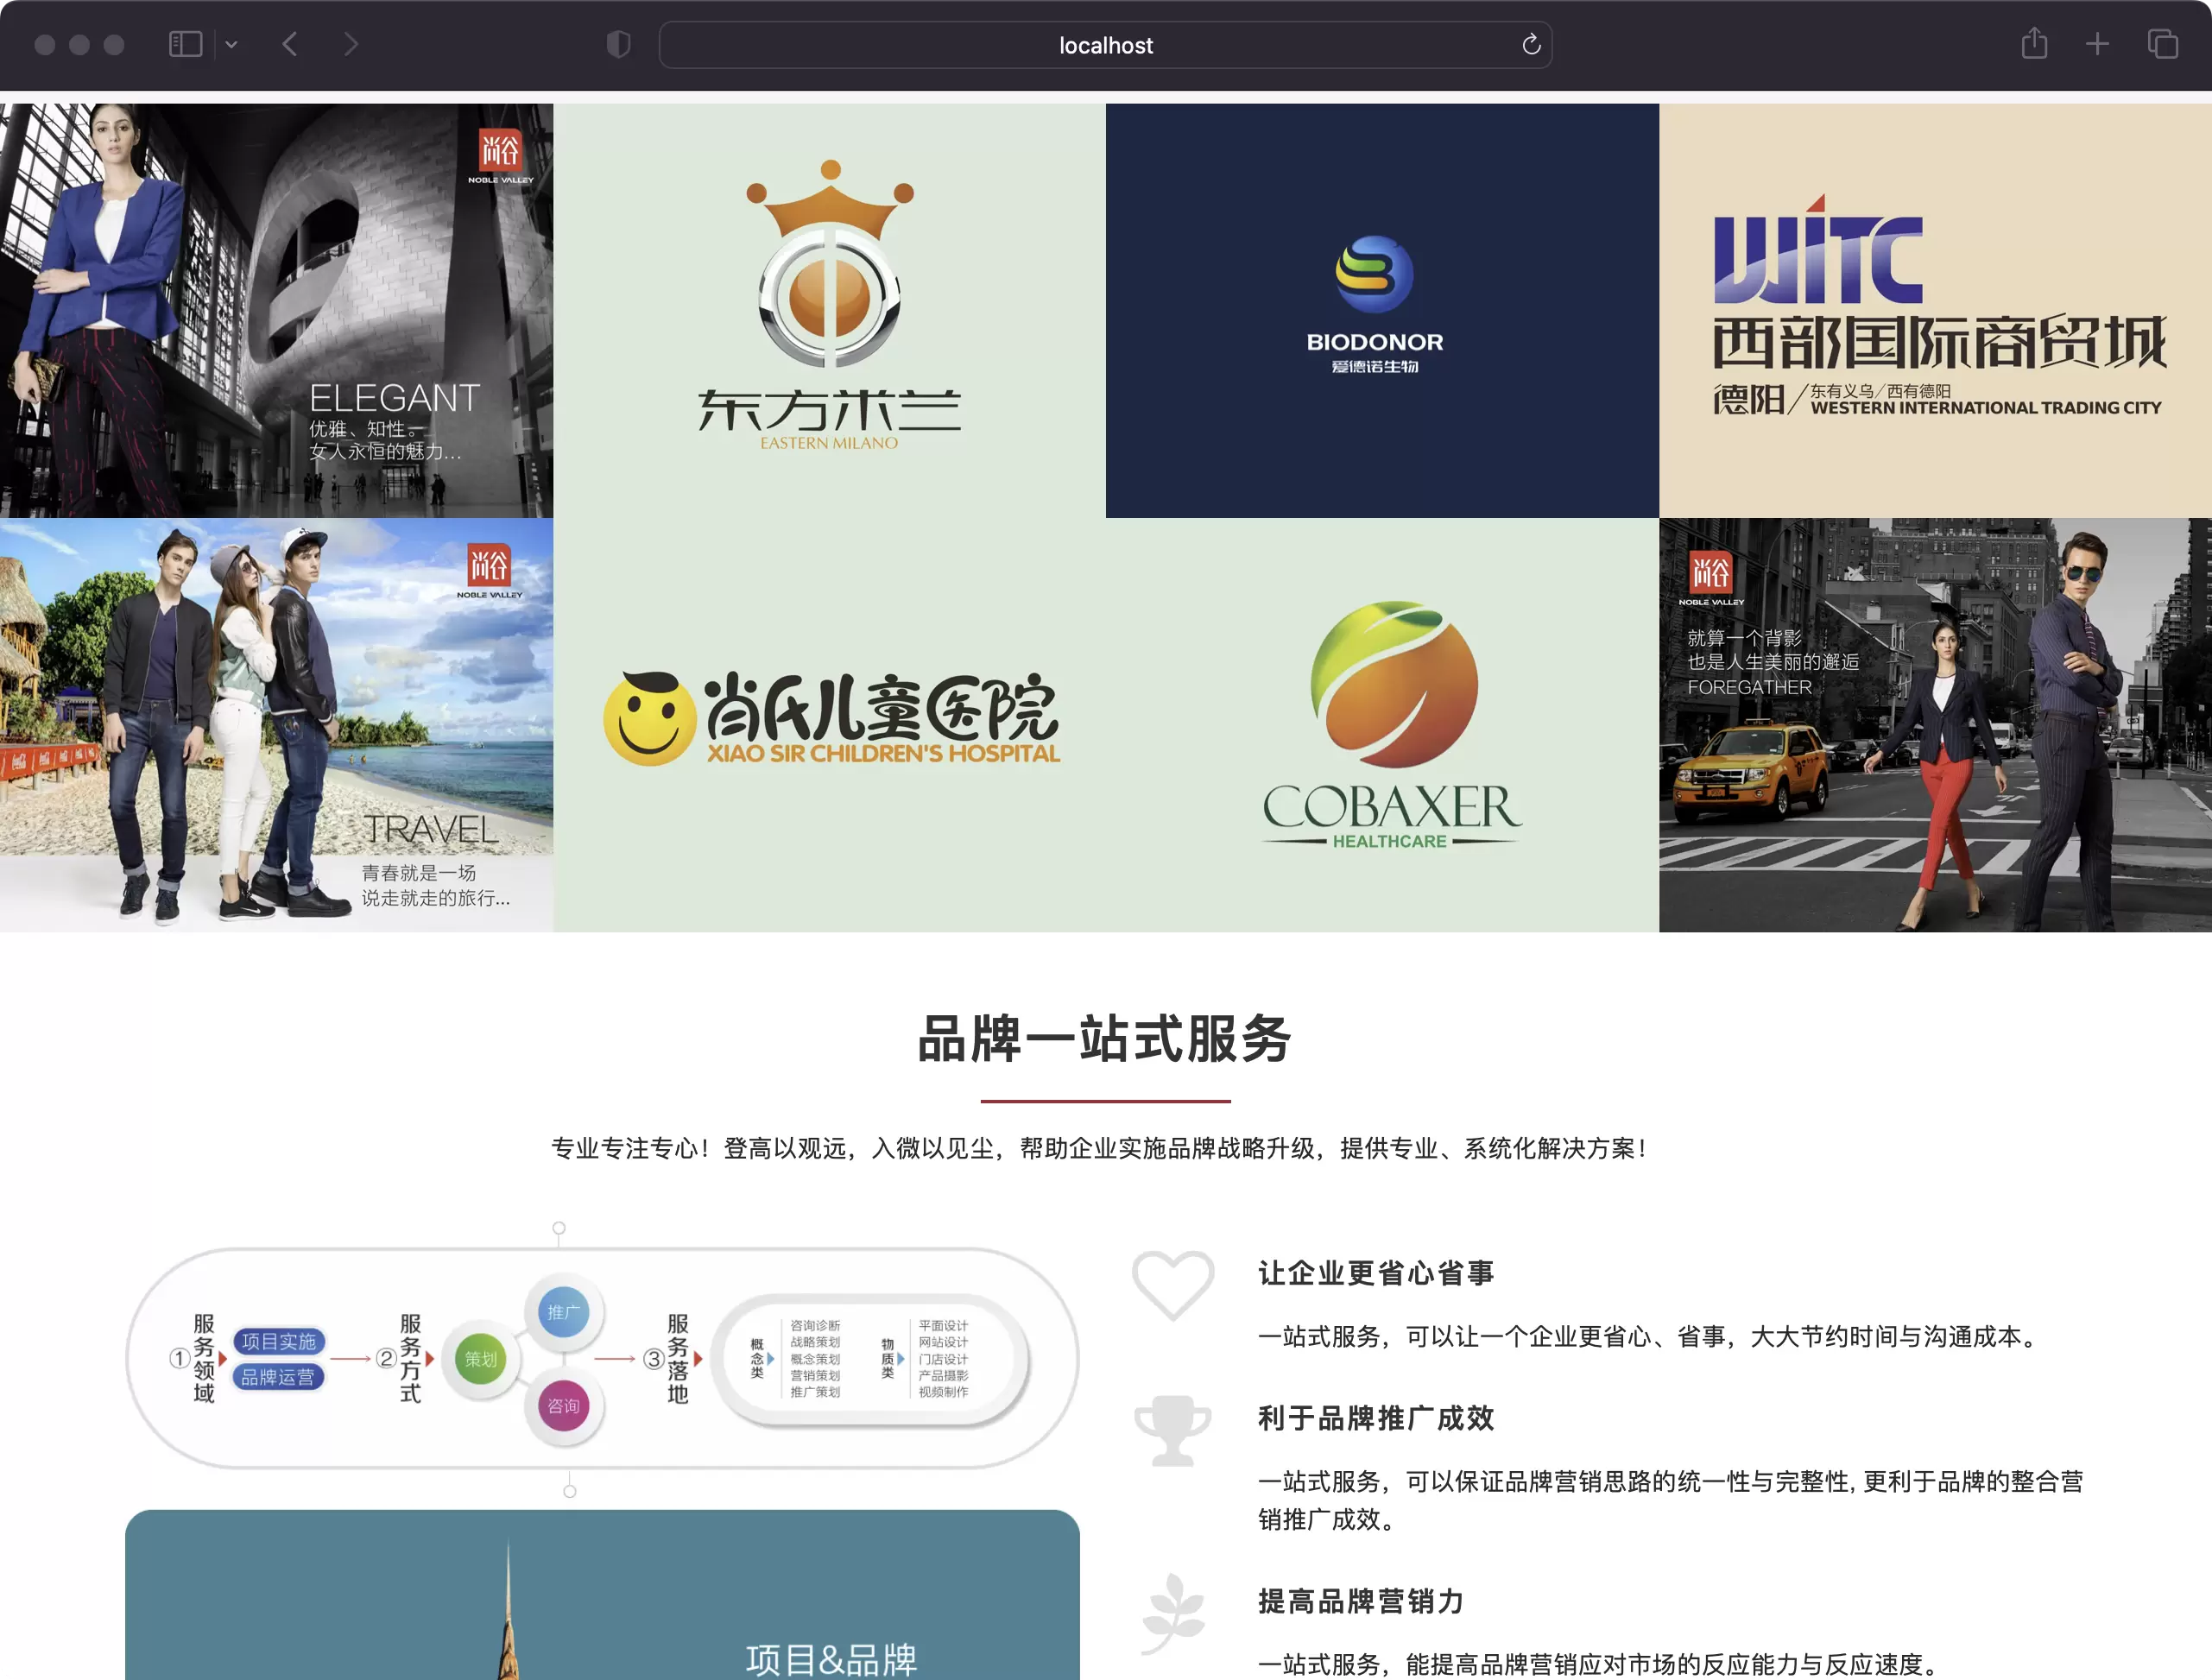2212x1680 pixels.
Task: Click the trophy icon beside 利于品牌推广成效
Action: [x=1173, y=1430]
